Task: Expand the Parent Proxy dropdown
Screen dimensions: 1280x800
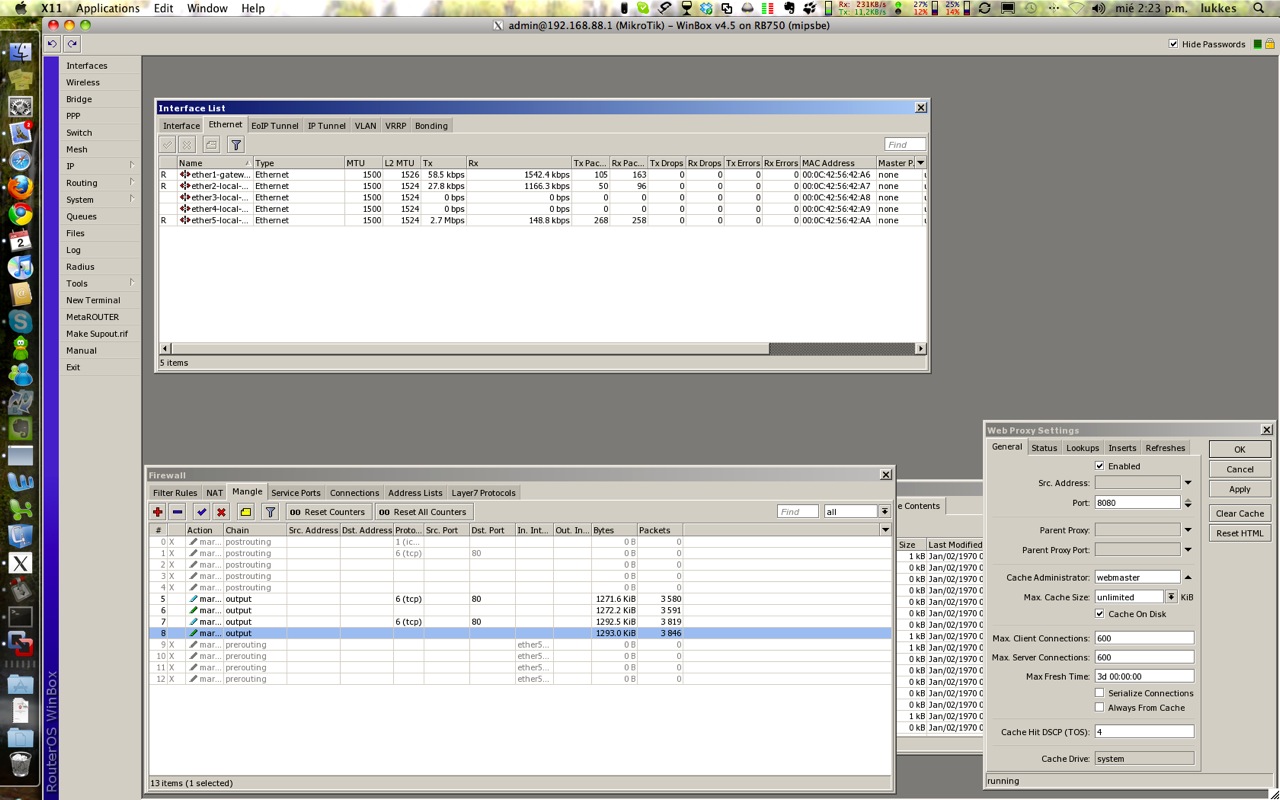Action: [x=1187, y=529]
